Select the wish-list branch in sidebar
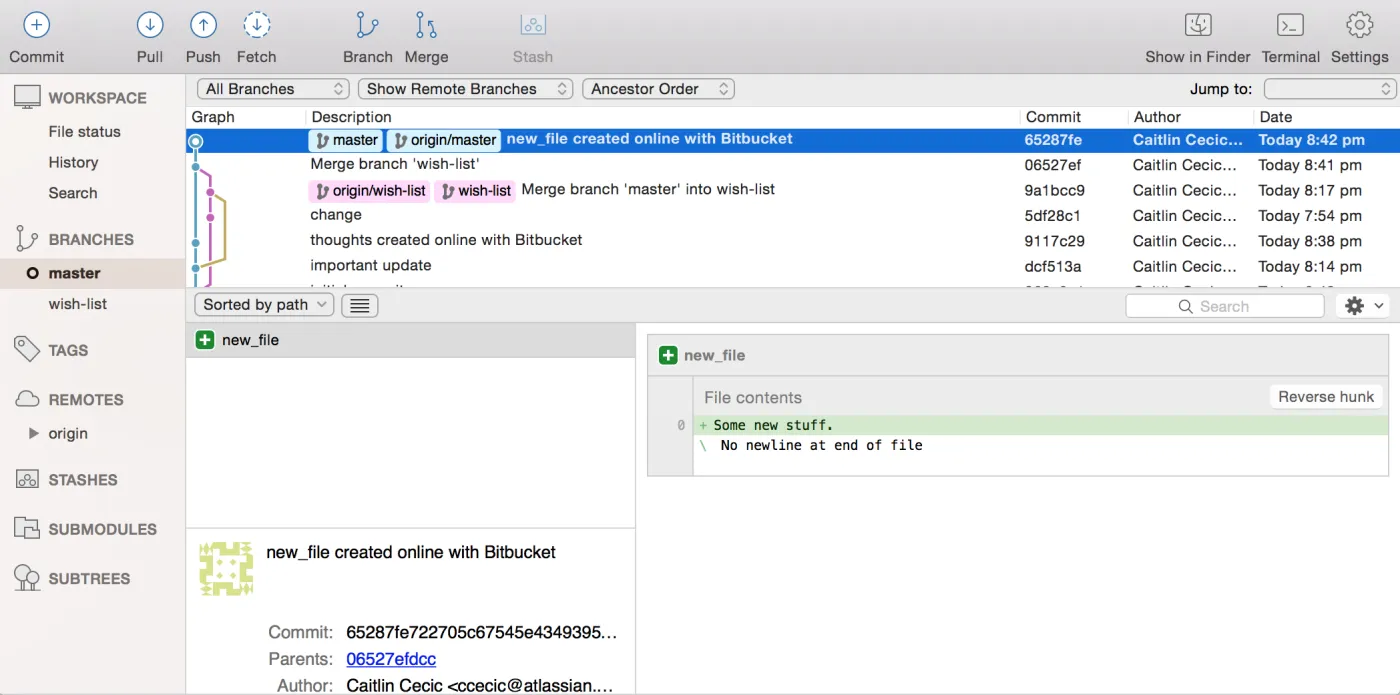The width and height of the screenshot is (1400, 695). tap(78, 304)
